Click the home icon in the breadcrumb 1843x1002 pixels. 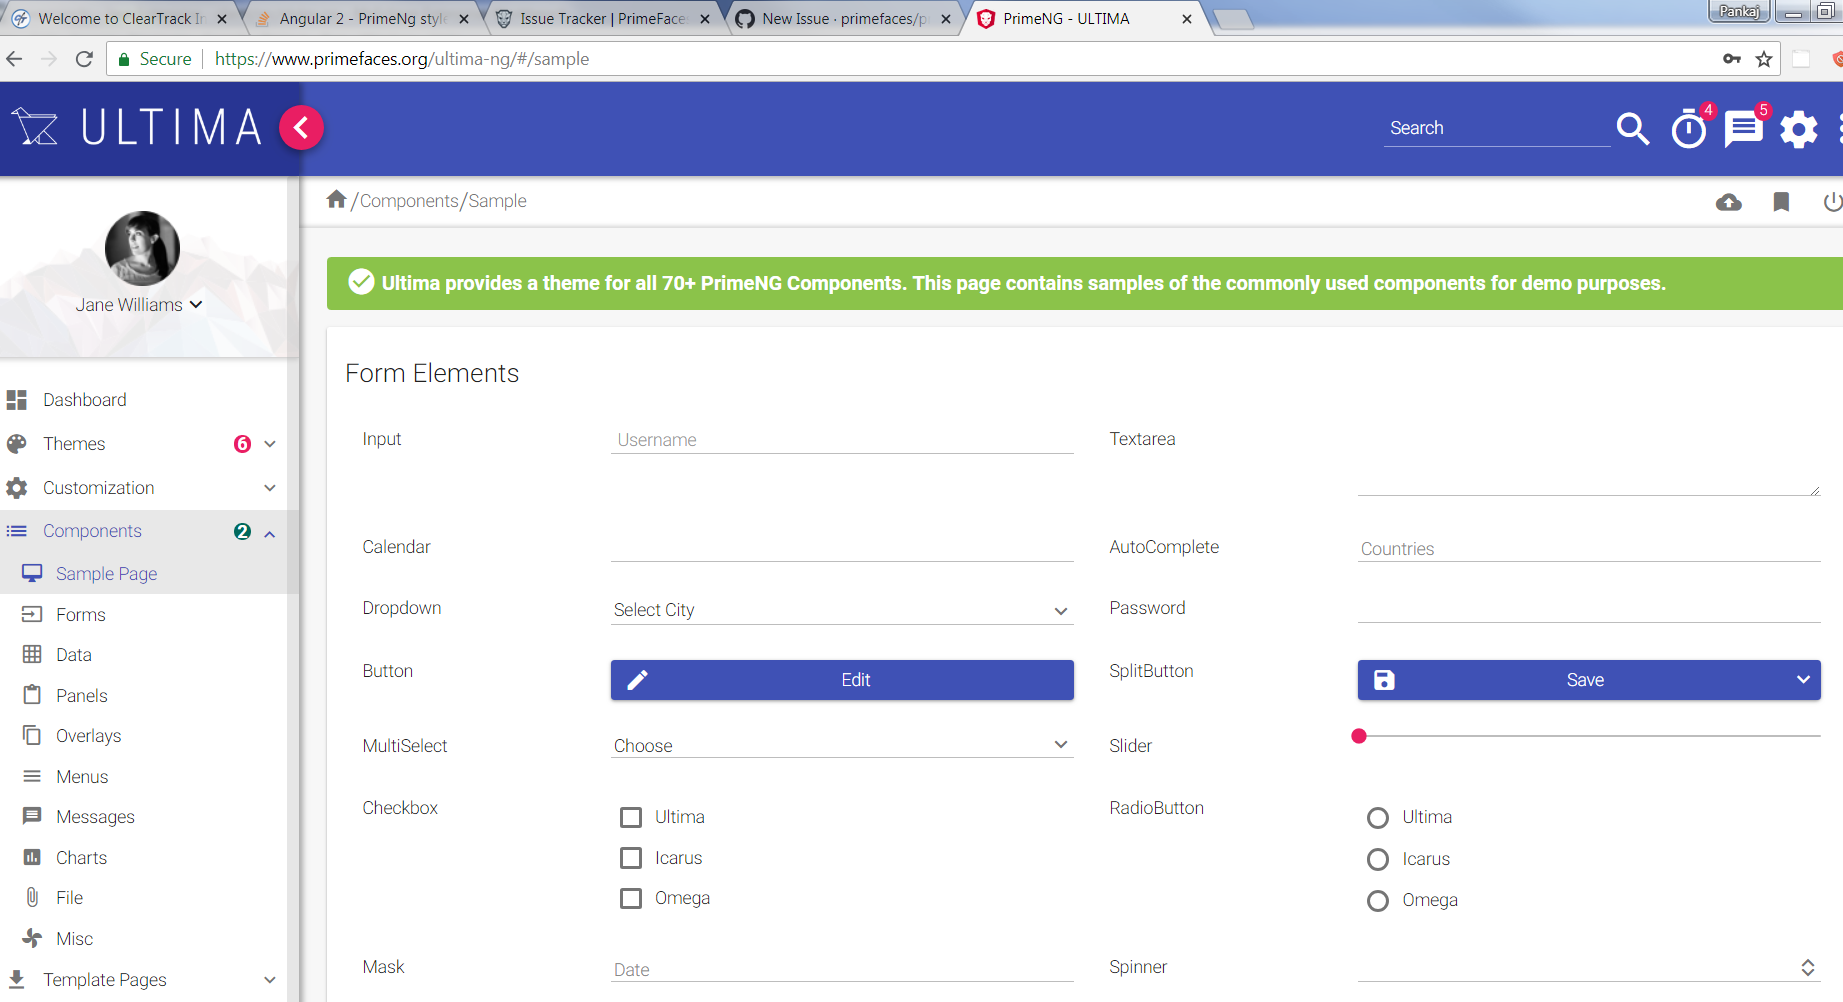coord(337,199)
